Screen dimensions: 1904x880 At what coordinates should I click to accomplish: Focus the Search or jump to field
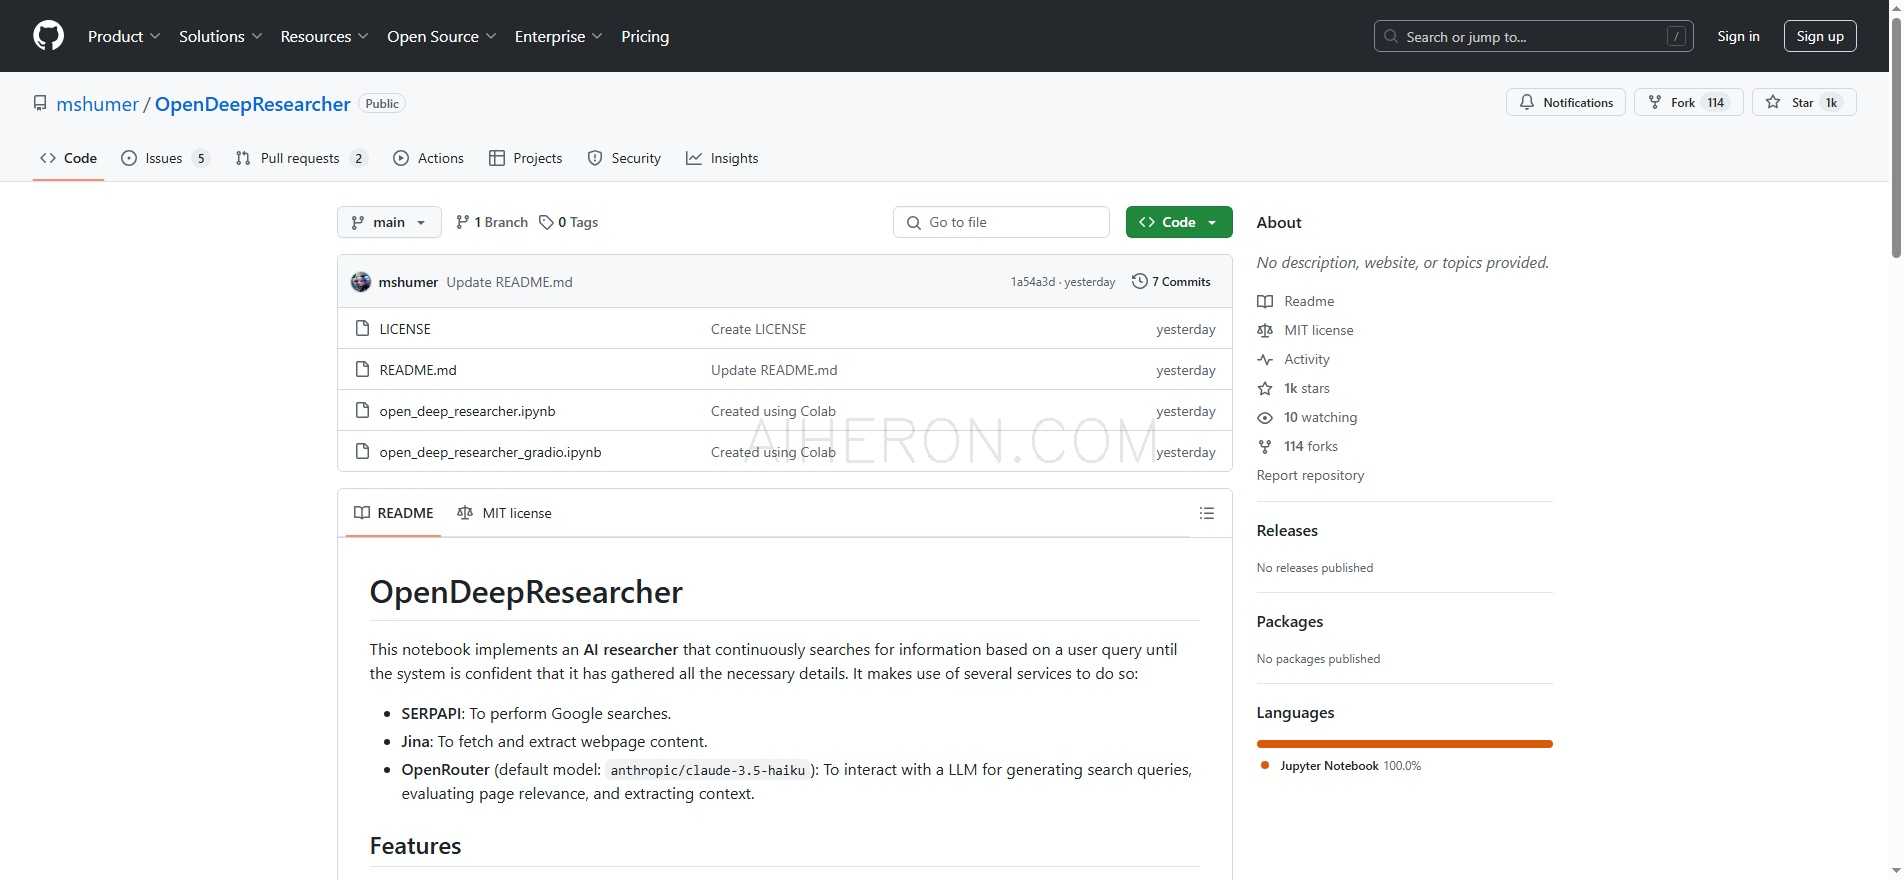[x=1533, y=36]
